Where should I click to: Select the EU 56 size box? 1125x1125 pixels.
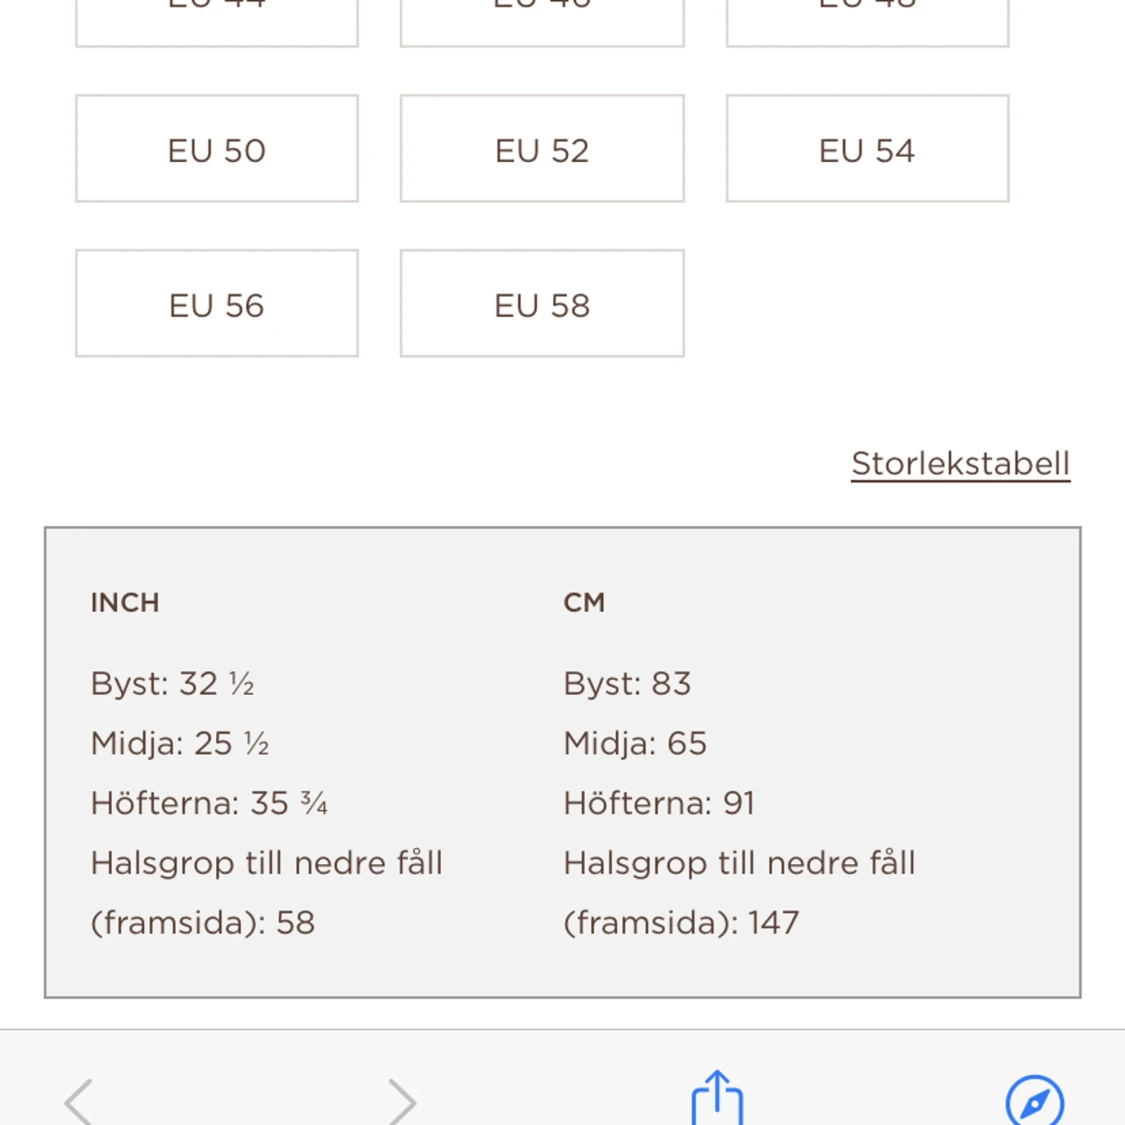coord(217,304)
